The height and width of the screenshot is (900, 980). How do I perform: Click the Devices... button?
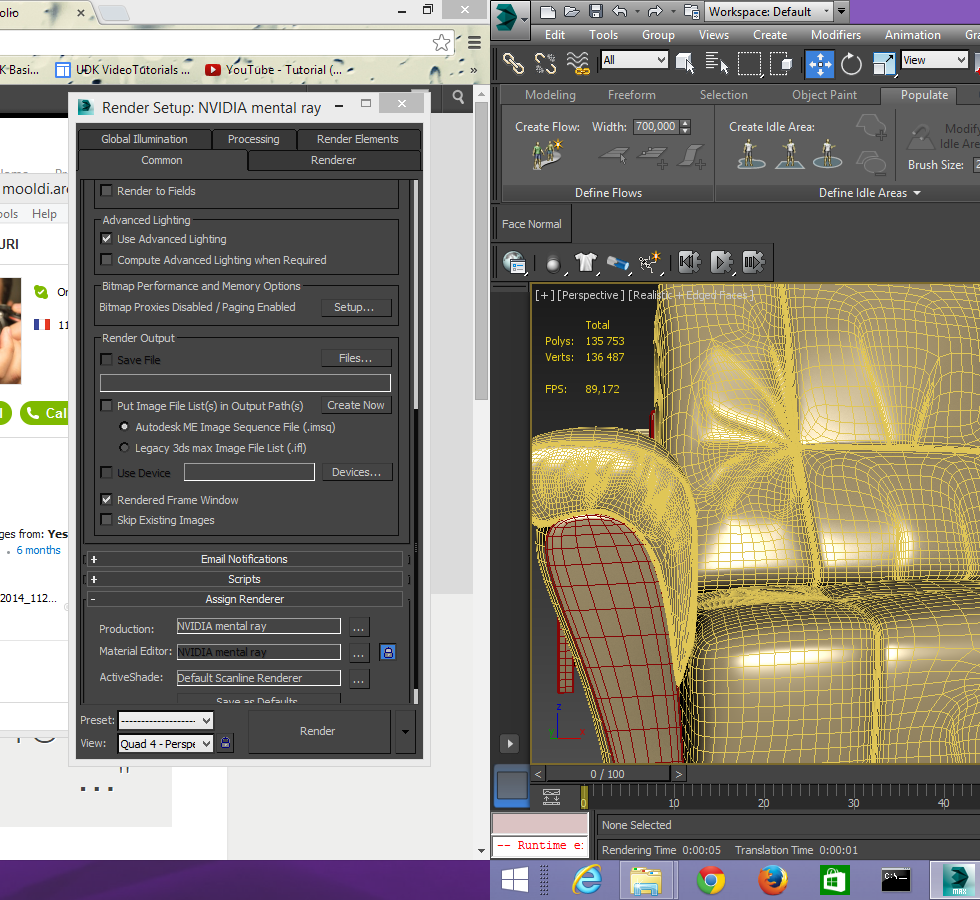click(x=356, y=472)
